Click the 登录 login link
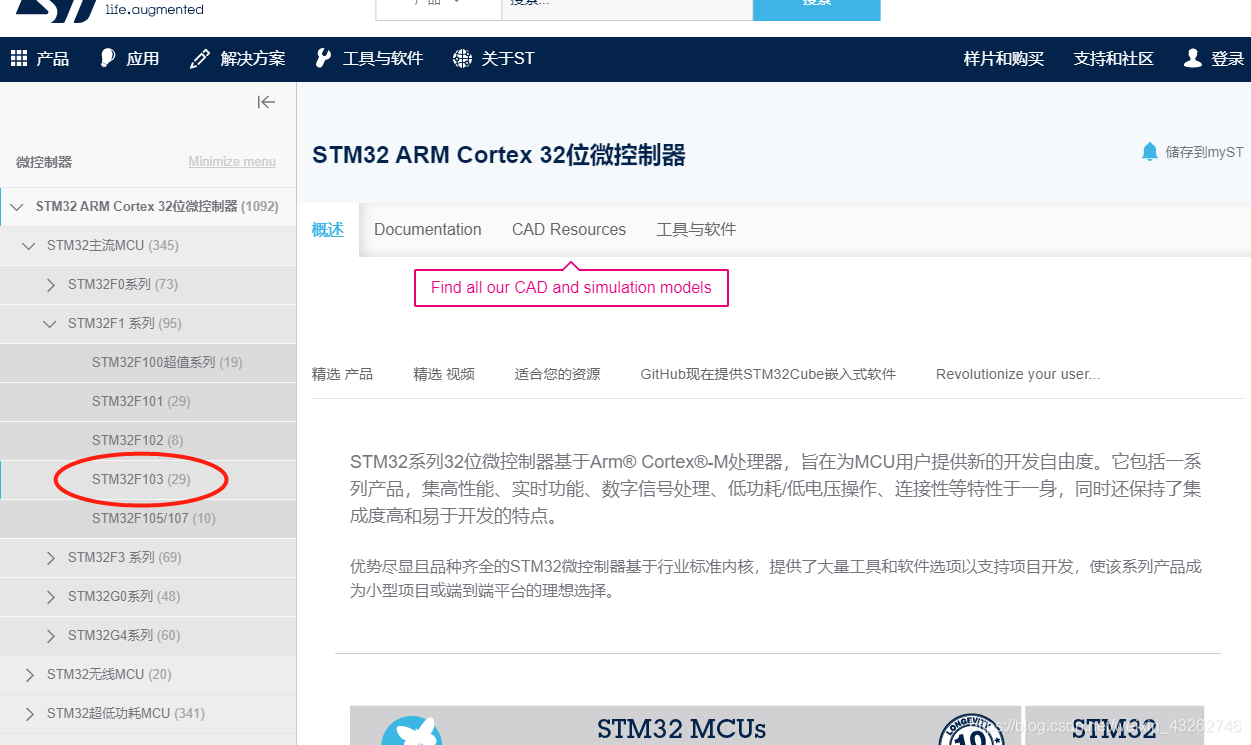This screenshot has width=1251, height=745. coord(1227,59)
